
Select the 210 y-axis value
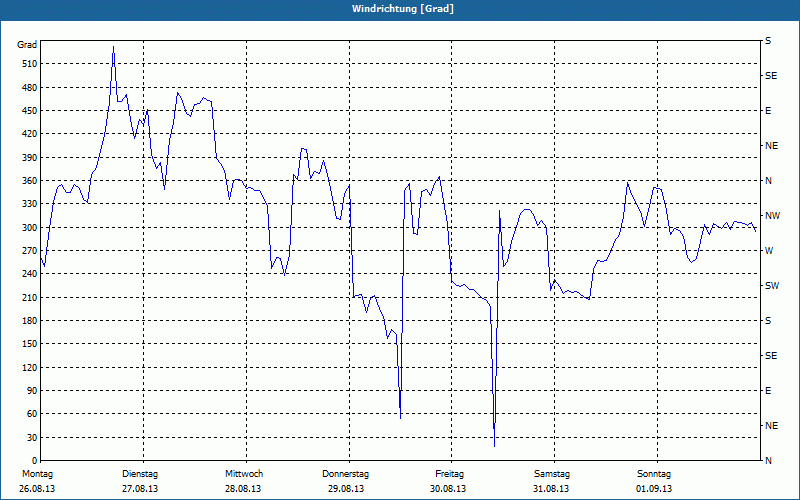(30, 297)
